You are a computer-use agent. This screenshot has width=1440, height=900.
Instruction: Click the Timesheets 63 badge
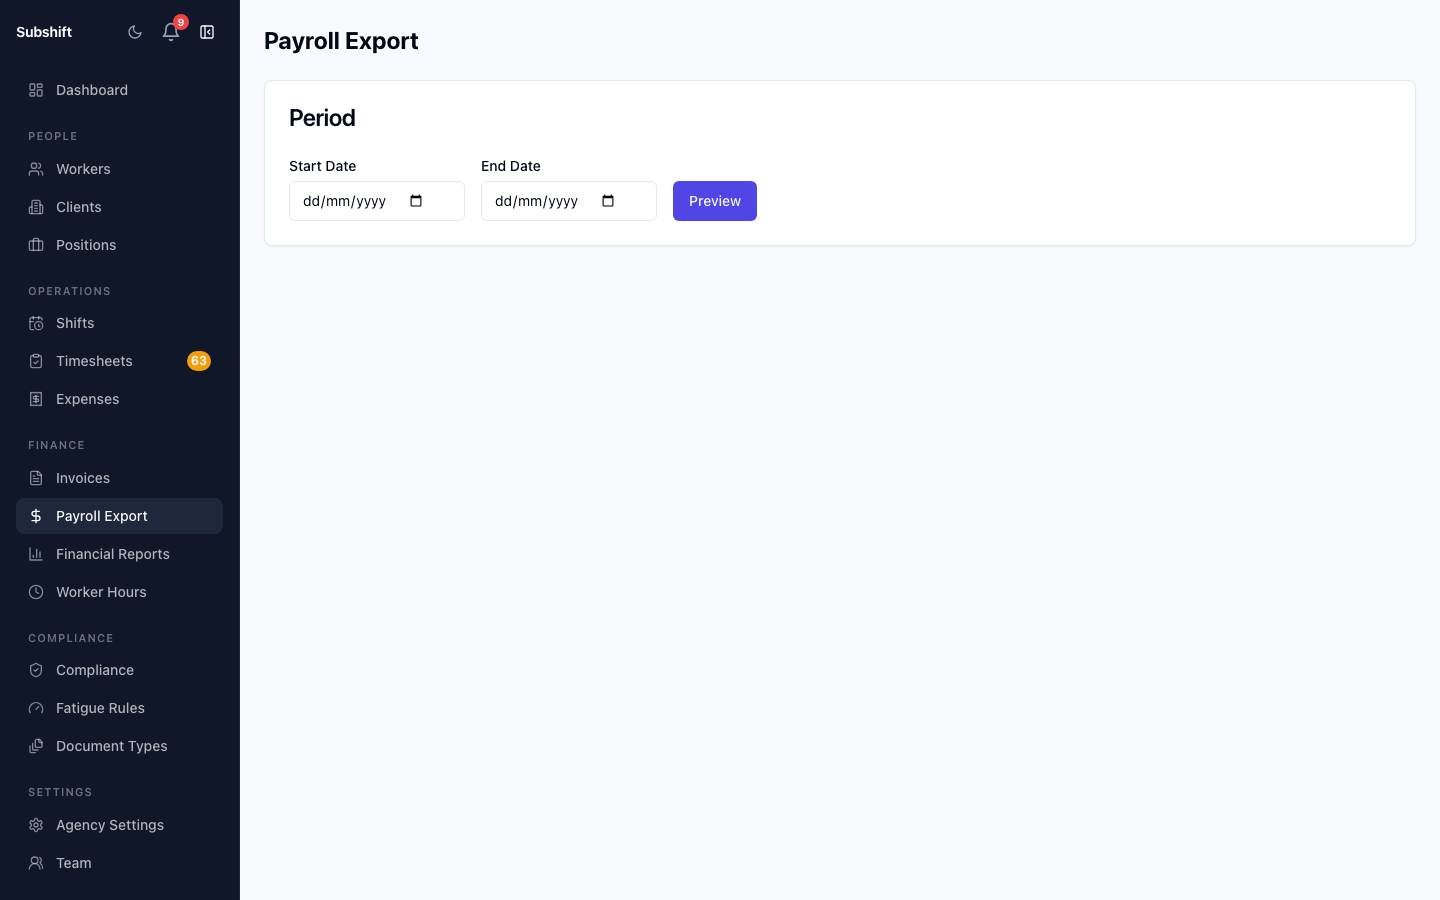tap(199, 361)
